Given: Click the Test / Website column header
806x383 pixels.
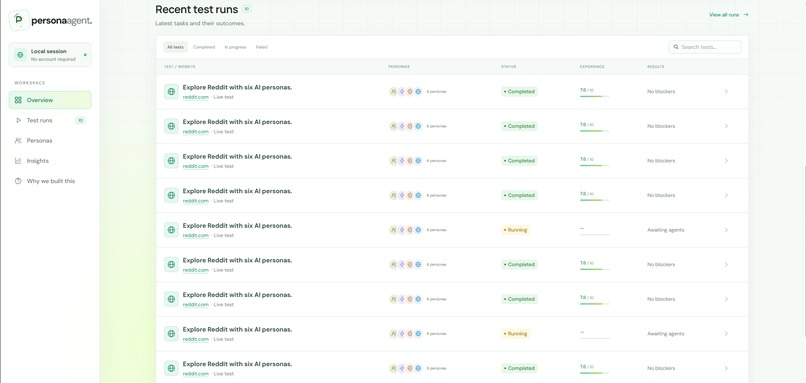Looking at the screenshot, I should [x=179, y=67].
